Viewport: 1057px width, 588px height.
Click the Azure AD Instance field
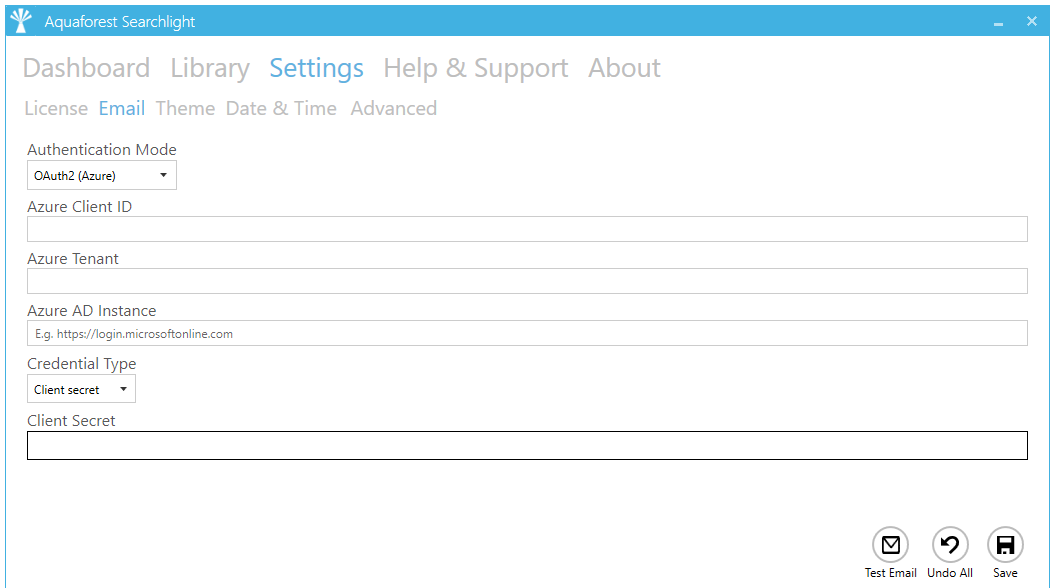pos(527,333)
